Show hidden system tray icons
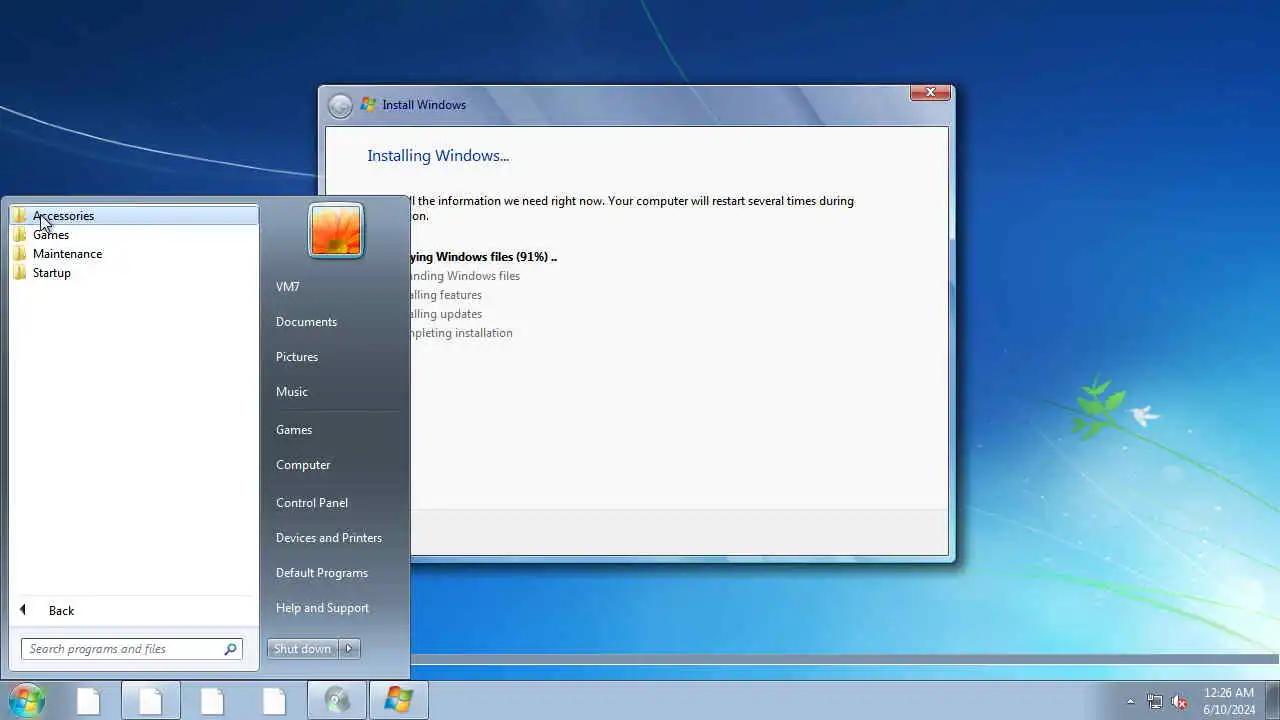Image resolution: width=1280 pixels, height=720 pixels. (x=1130, y=701)
